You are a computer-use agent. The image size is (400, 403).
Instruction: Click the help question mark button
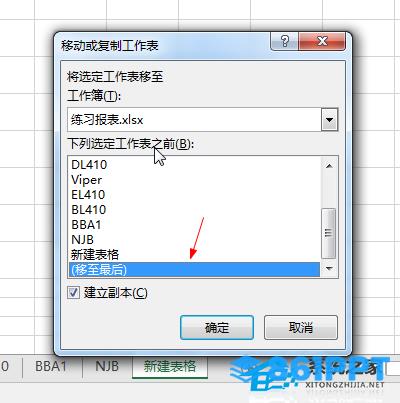(285, 41)
